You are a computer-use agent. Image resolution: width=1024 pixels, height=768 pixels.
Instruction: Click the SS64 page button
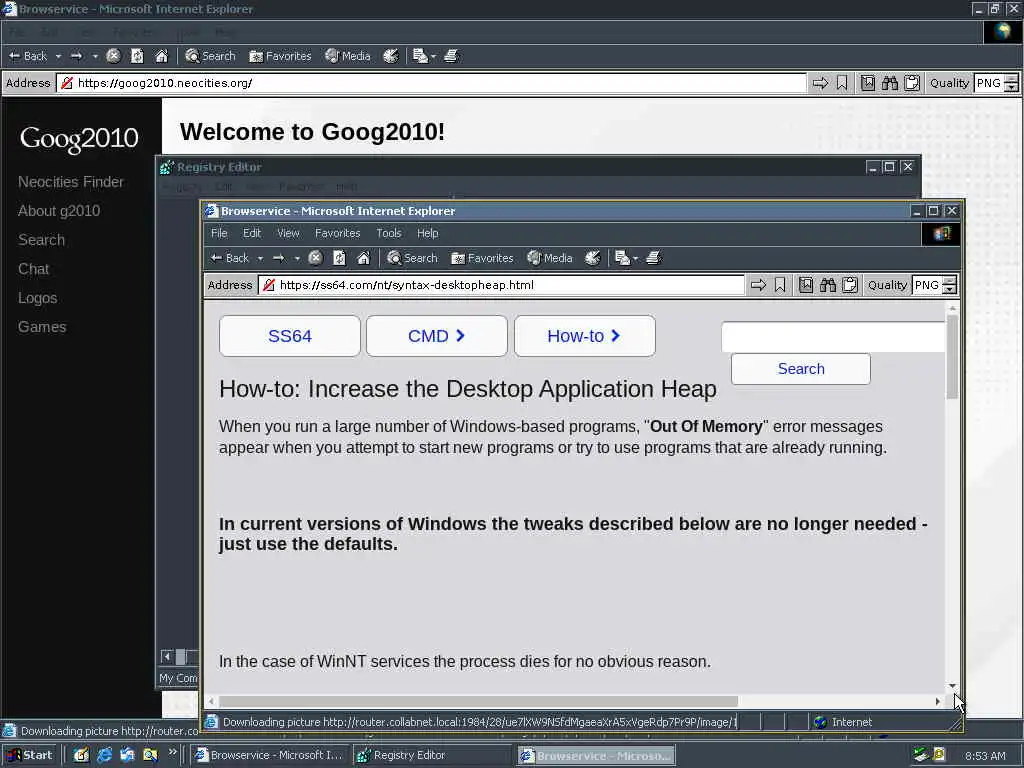[x=290, y=336]
